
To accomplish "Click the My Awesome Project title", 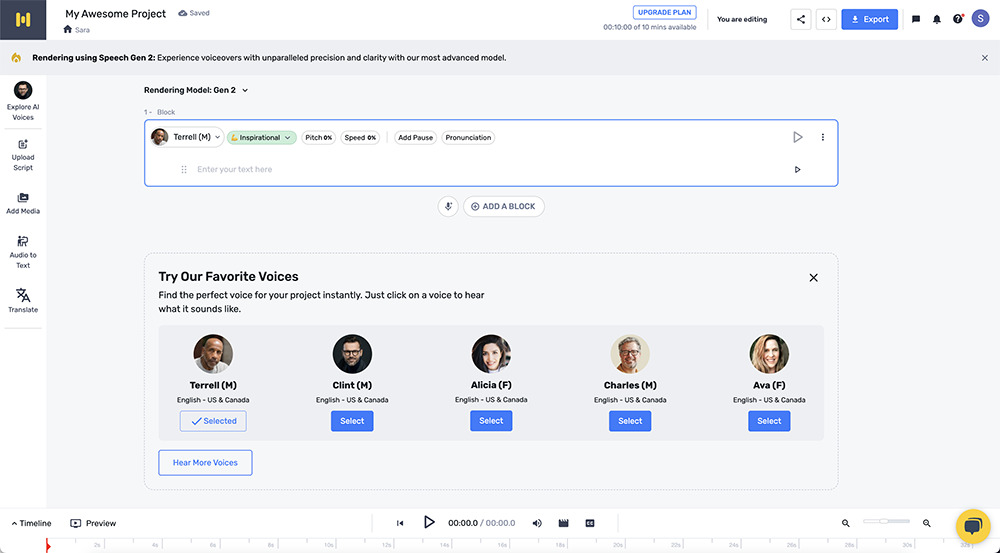I will pyautogui.click(x=115, y=13).
